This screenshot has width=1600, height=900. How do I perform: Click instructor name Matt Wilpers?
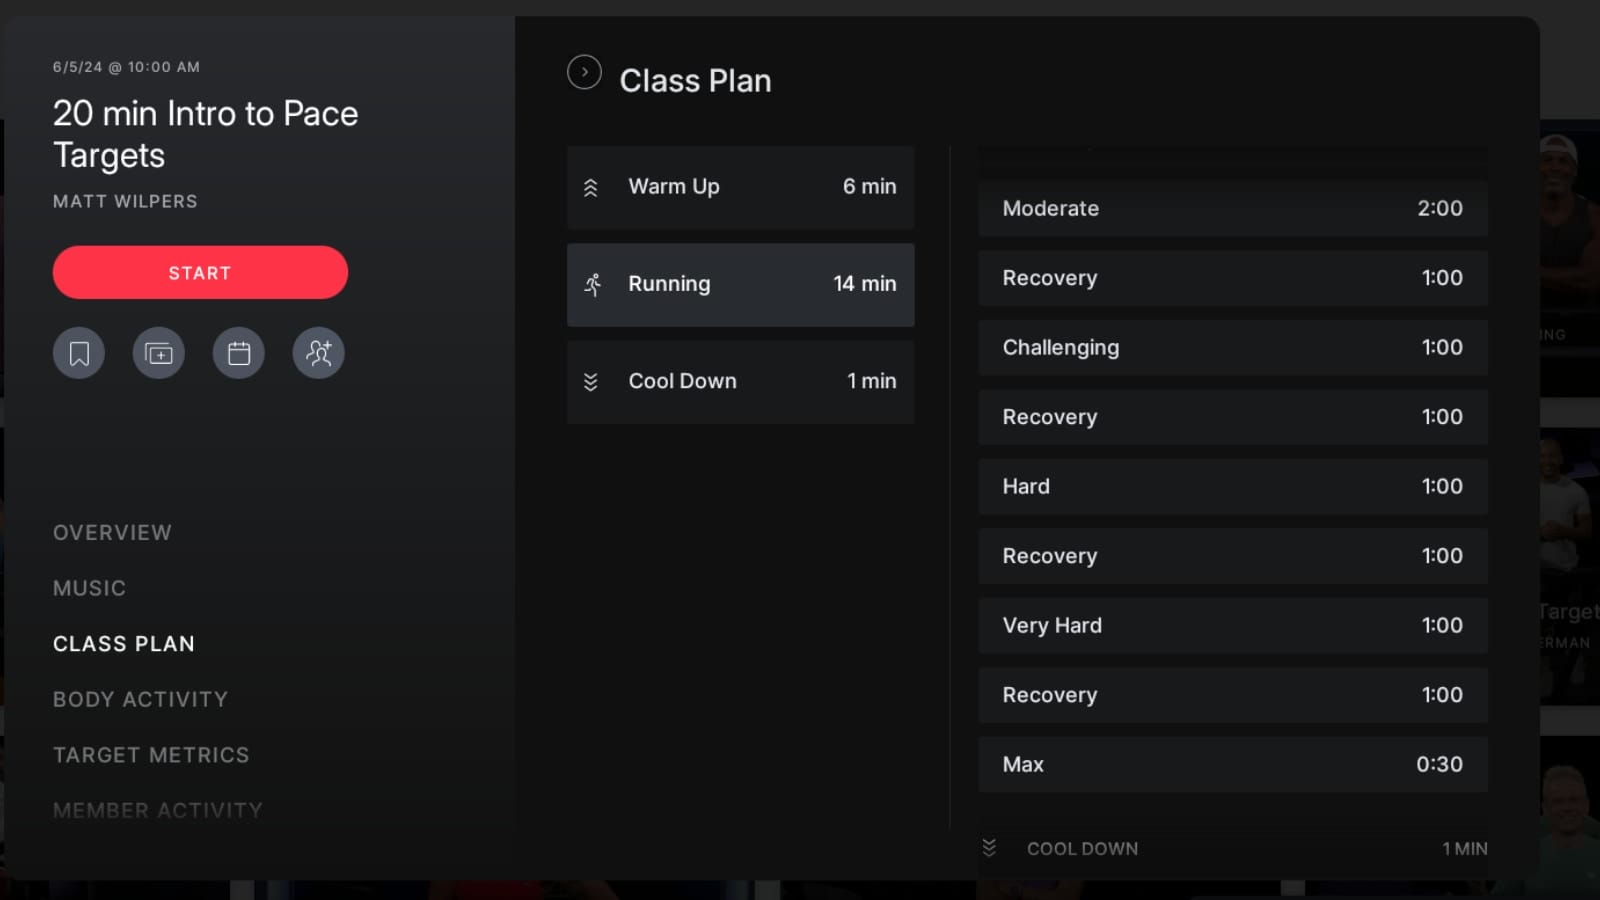click(125, 201)
